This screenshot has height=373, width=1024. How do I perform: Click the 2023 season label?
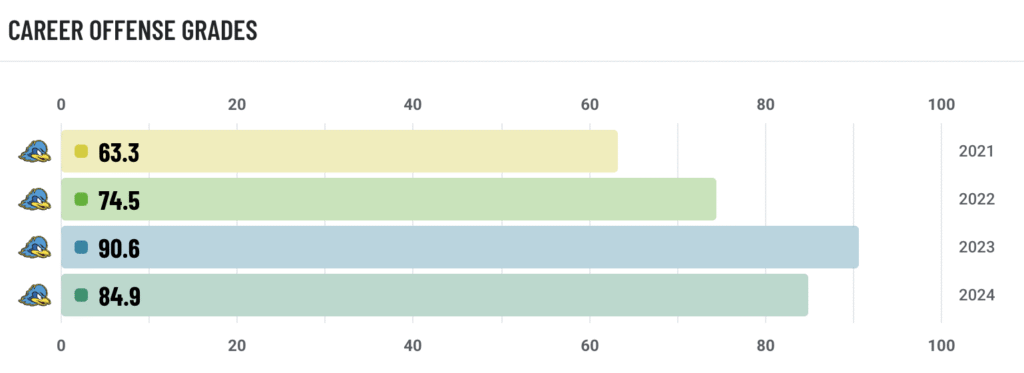976,247
